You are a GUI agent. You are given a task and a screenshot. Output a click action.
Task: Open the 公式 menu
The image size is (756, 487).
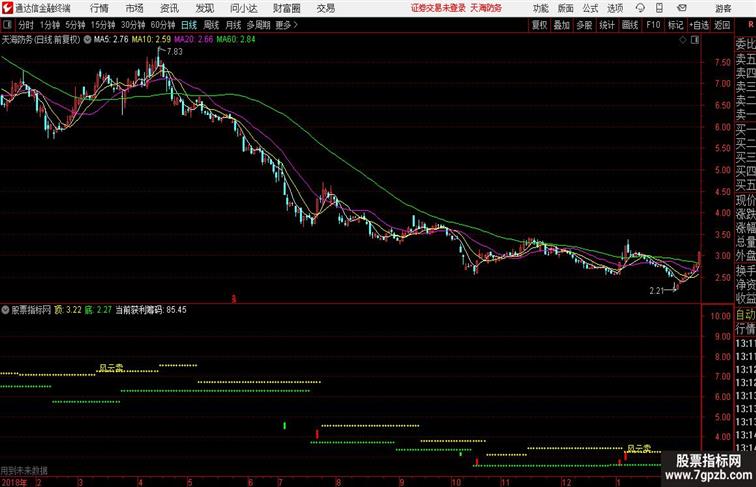[590, 8]
